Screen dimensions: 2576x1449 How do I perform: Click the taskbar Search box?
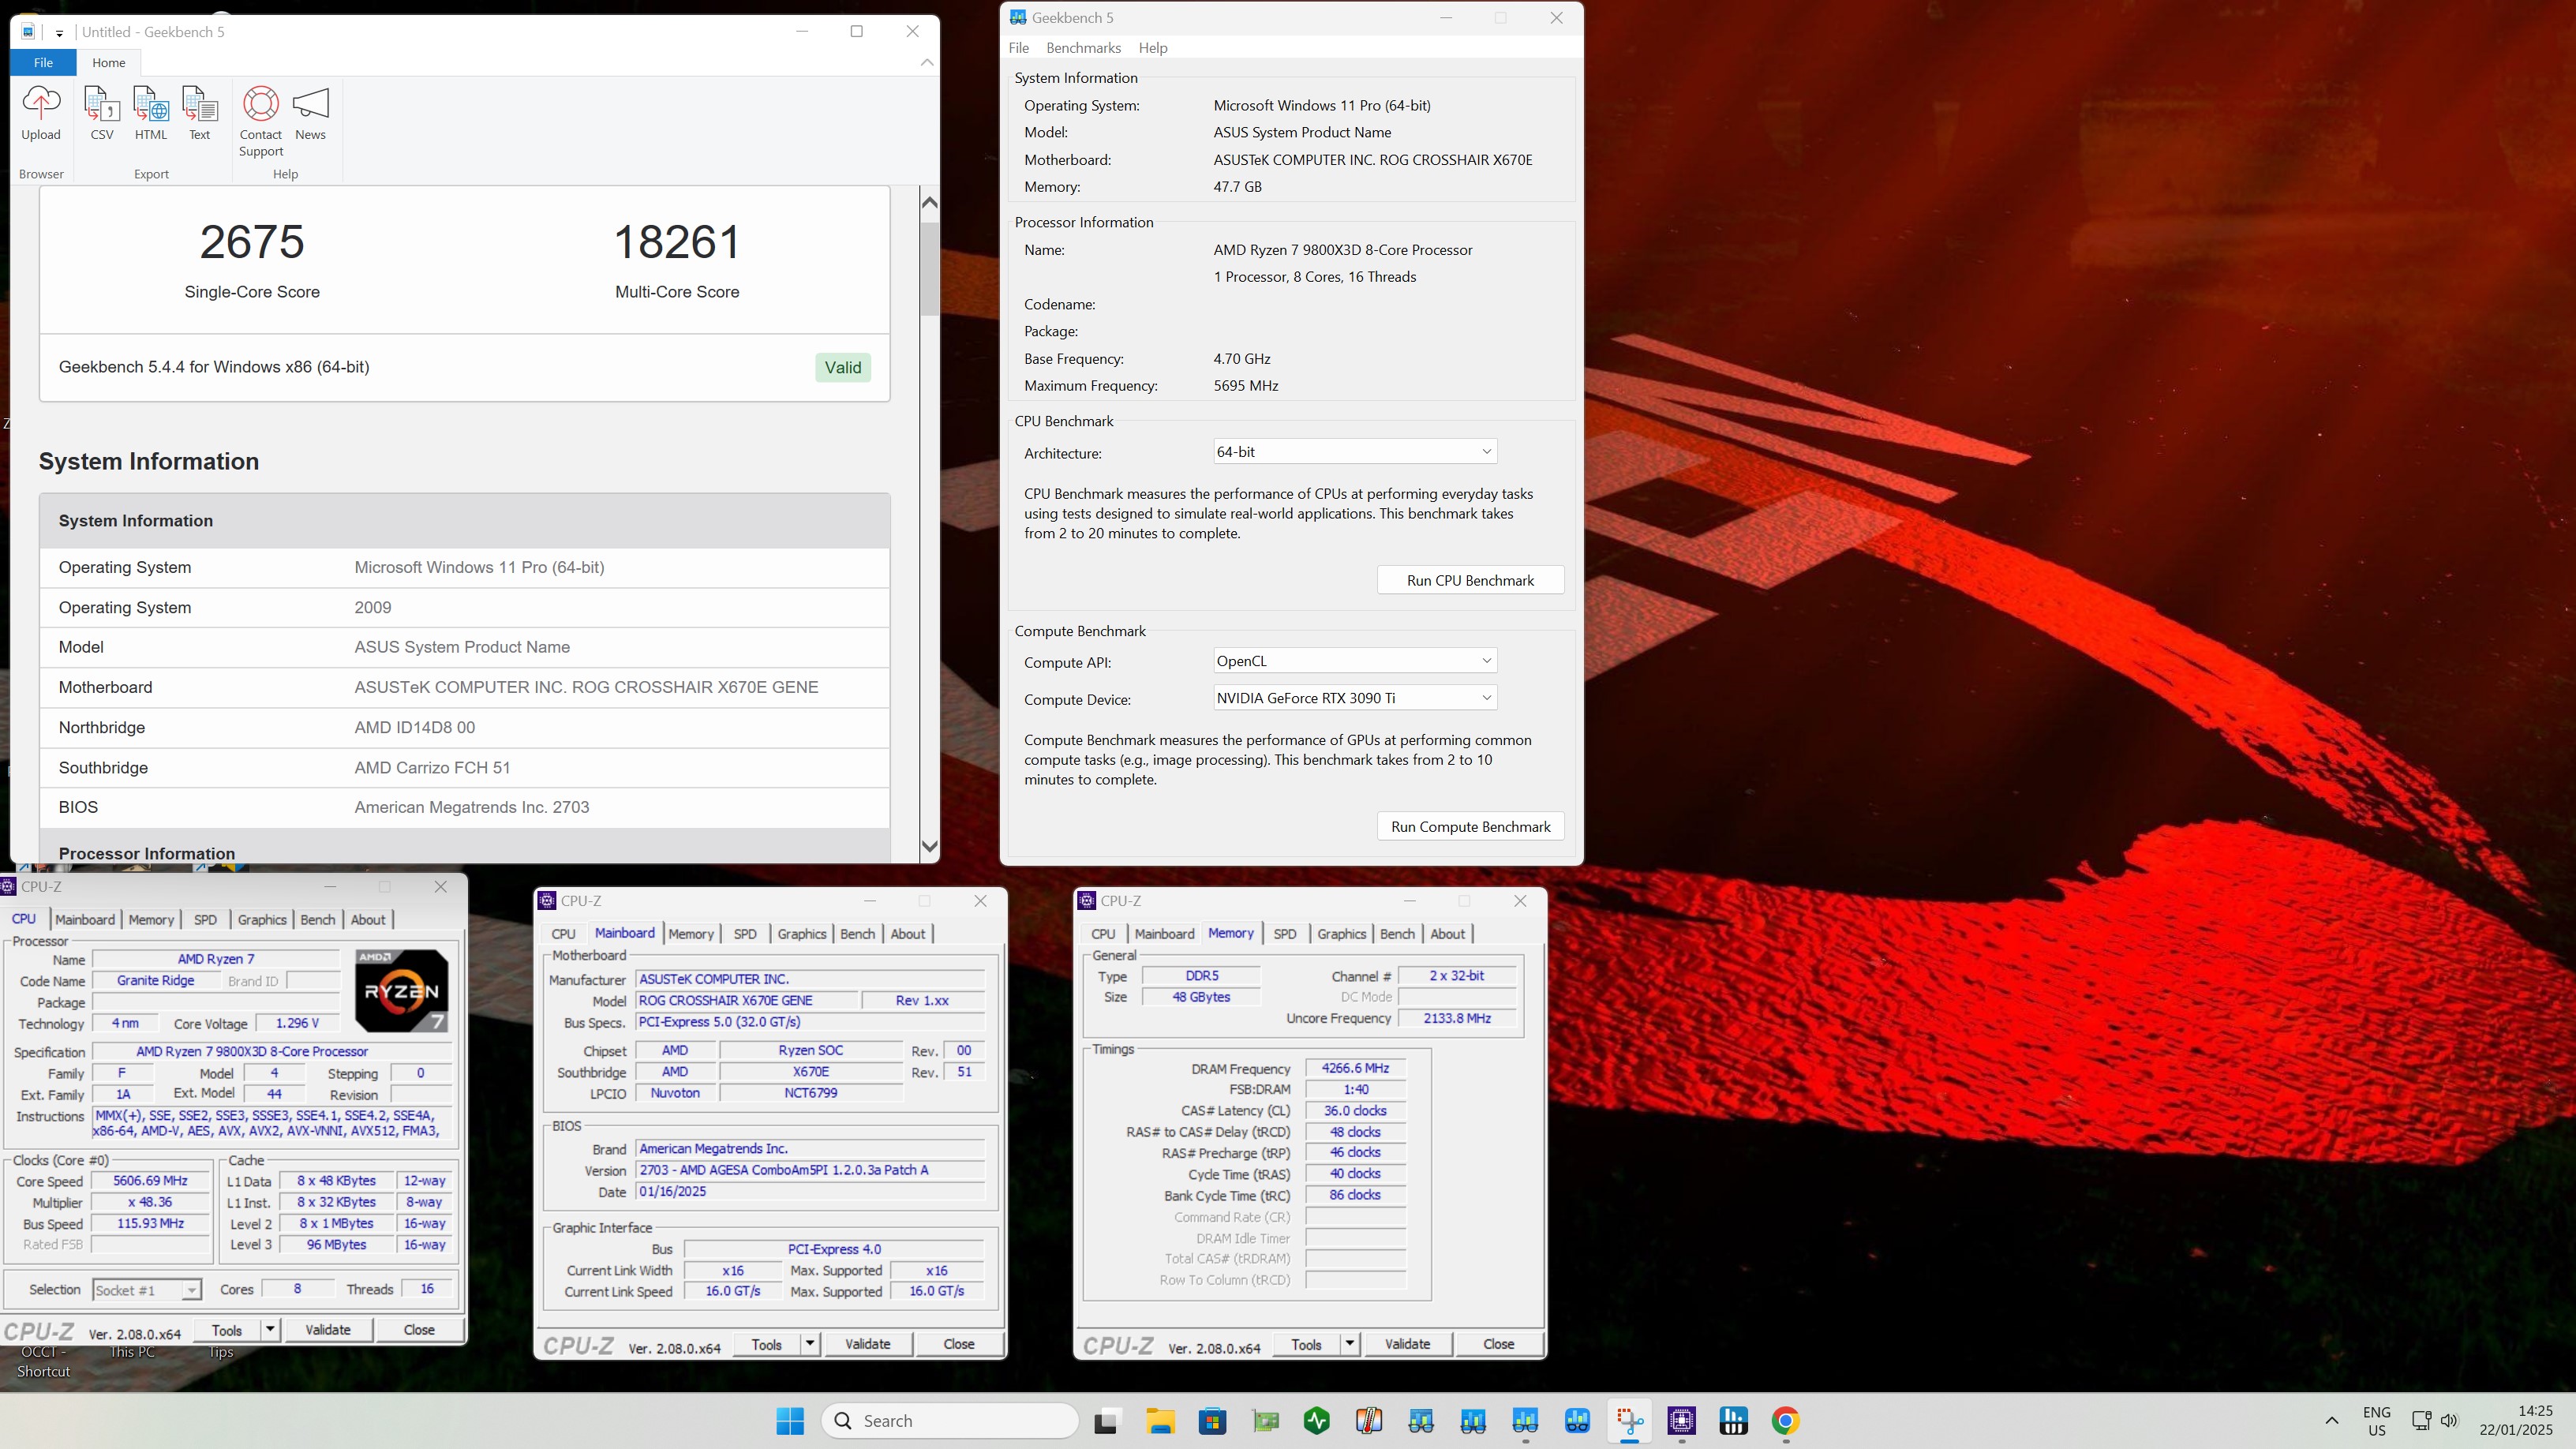(x=950, y=1421)
